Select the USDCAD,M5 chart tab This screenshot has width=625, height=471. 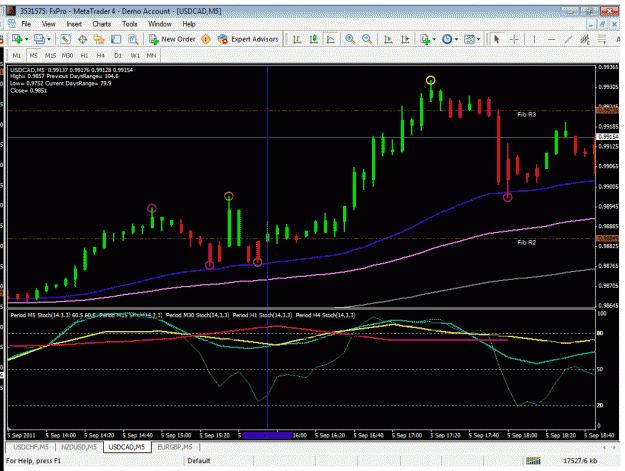(127, 447)
